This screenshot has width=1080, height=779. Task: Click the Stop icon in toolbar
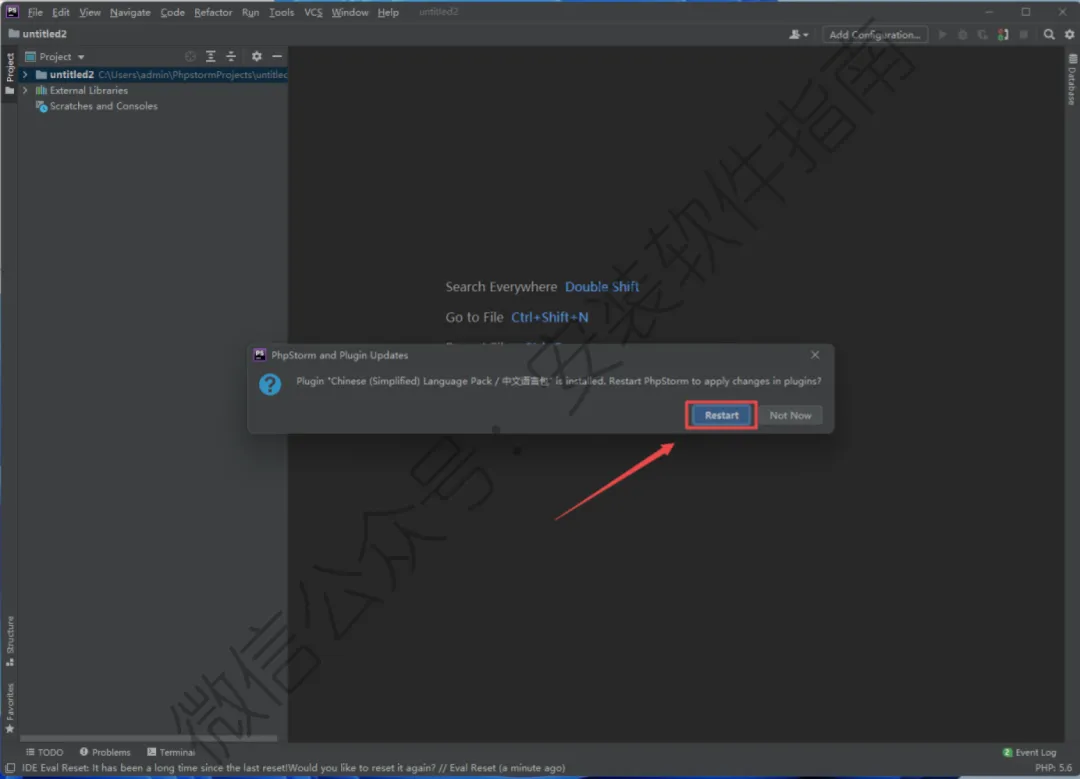(1024, 34)
